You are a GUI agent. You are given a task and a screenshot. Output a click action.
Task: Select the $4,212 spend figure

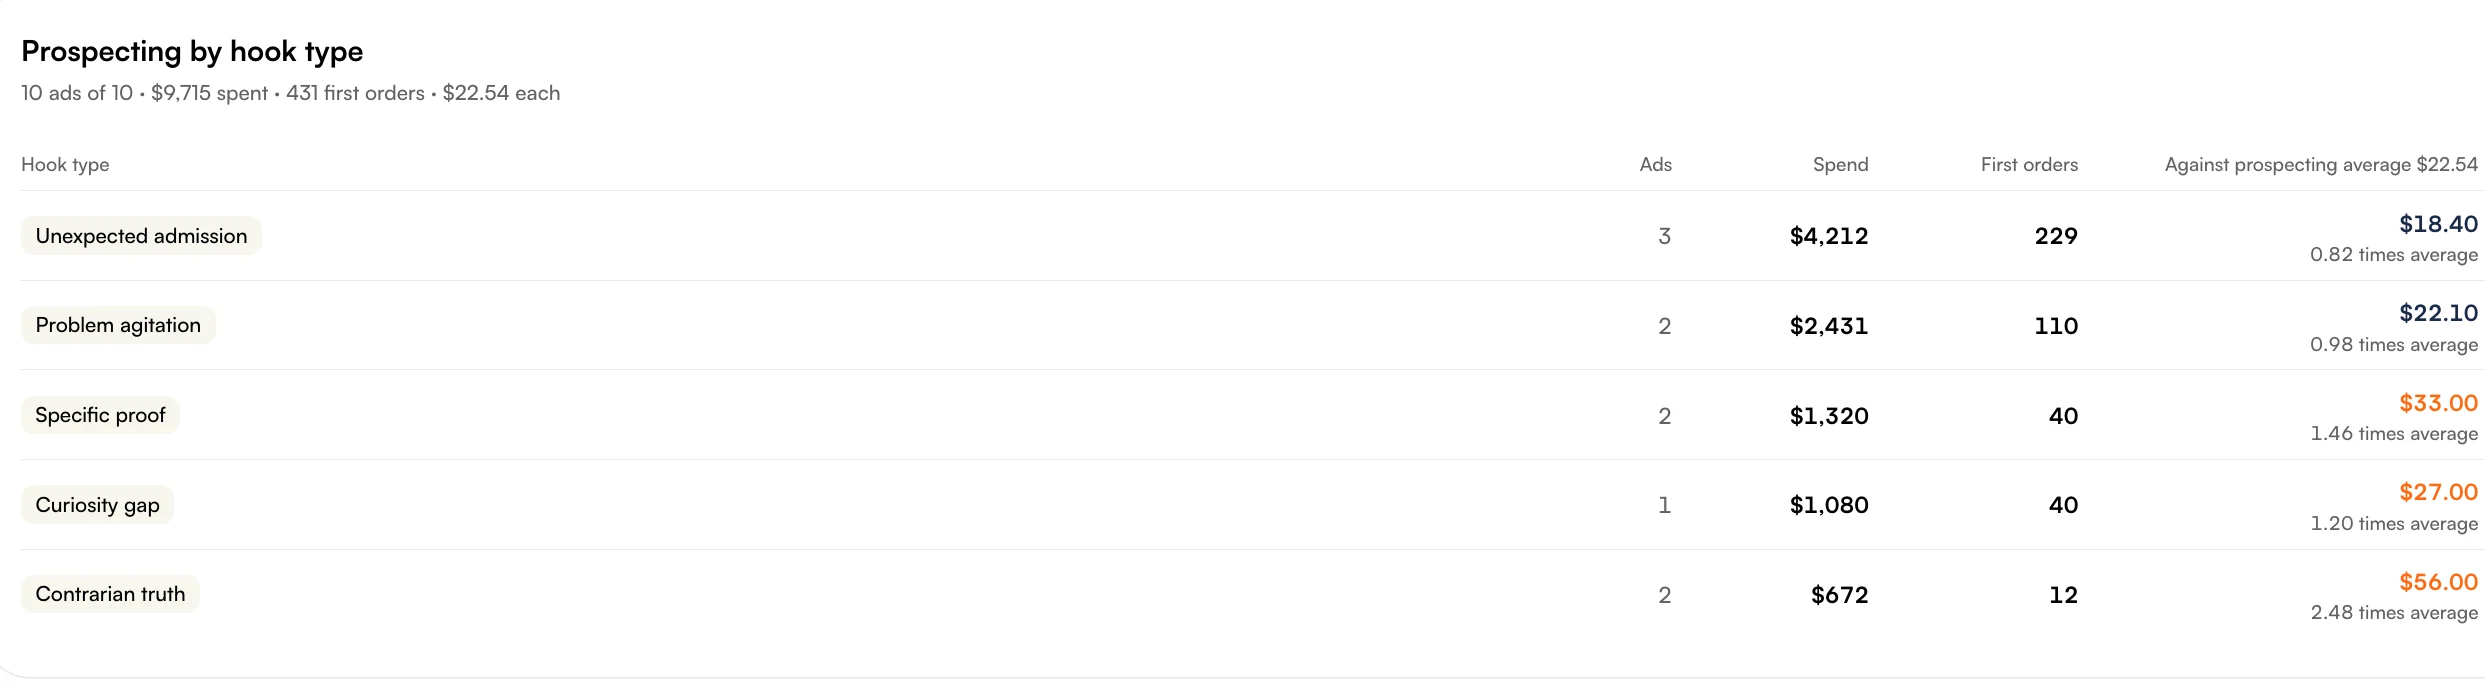[1829, 236]
